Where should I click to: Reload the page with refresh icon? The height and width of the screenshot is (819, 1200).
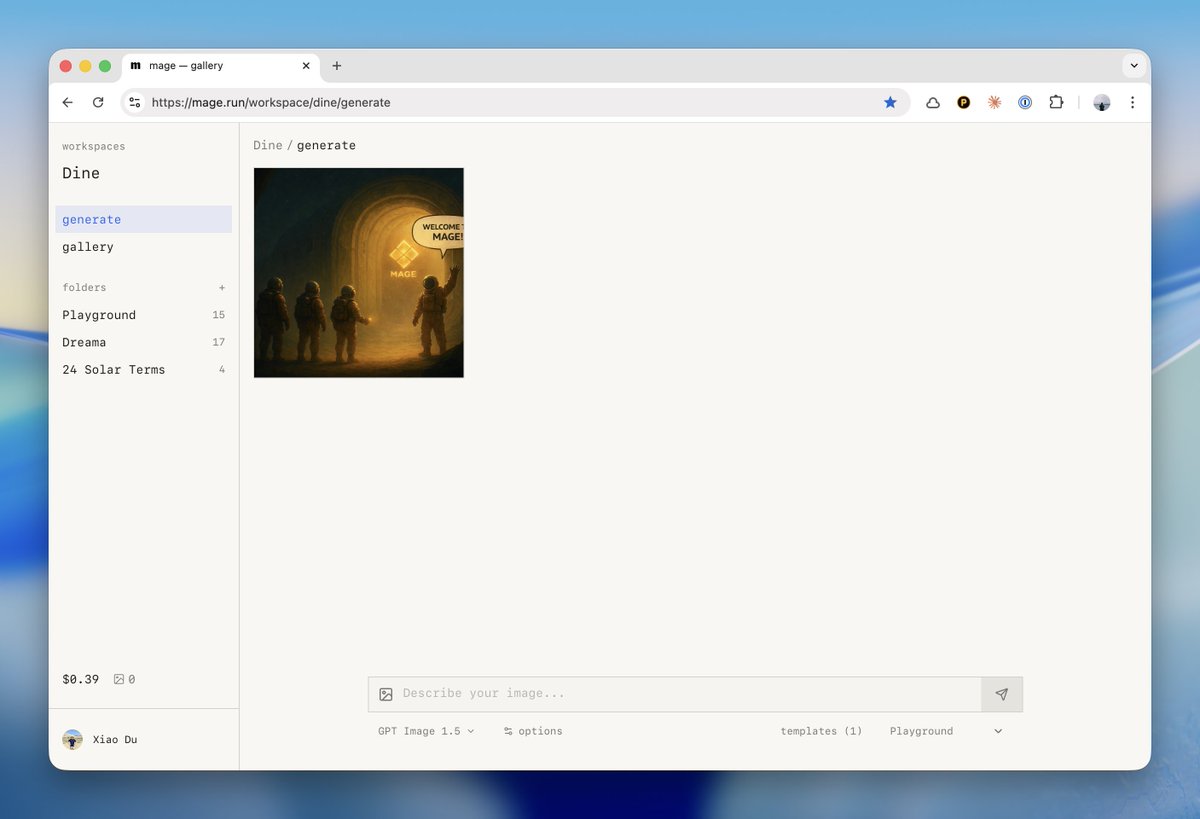[98, 102]
